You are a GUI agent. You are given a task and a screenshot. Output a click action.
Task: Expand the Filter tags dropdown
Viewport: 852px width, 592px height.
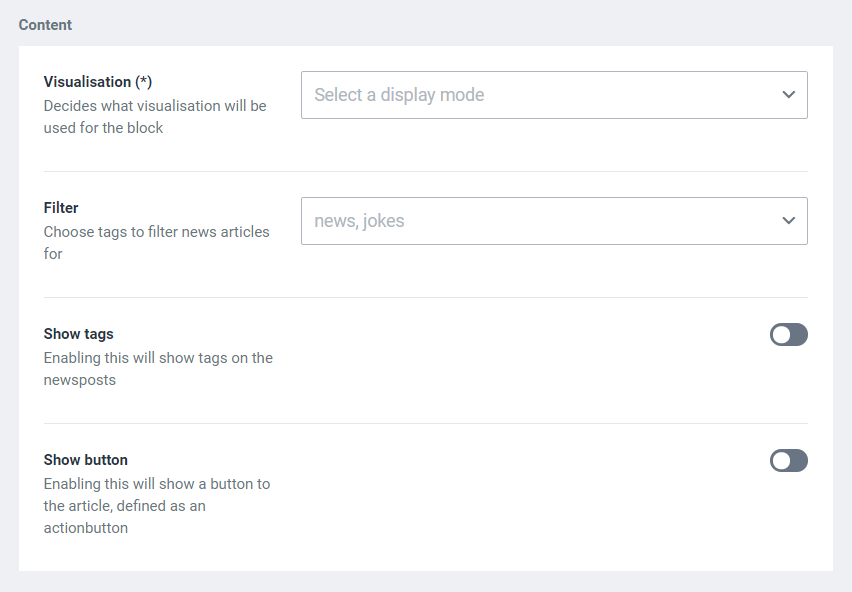tap(553, 221)
